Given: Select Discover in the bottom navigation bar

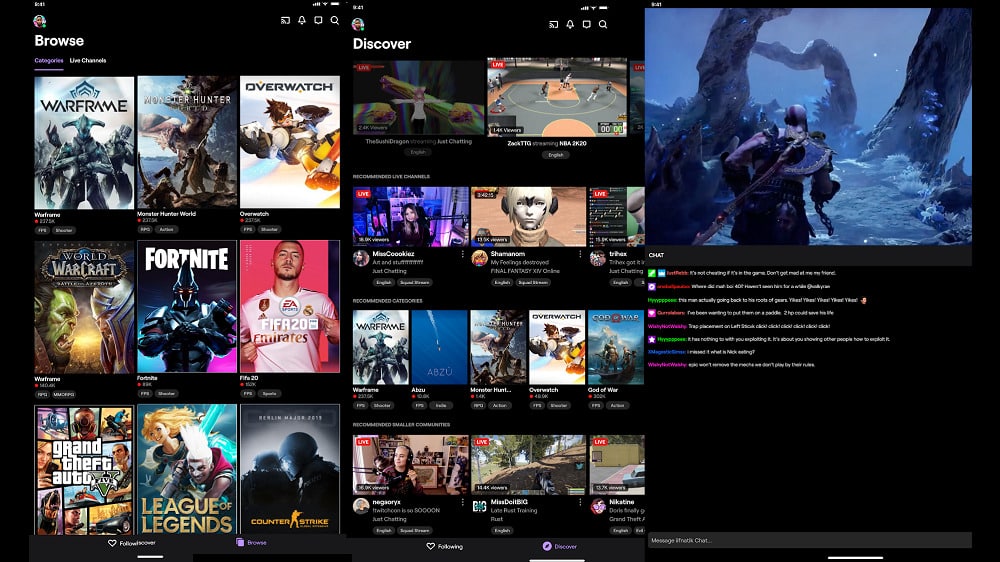Looking at the screenshot, I should coord(560,546).
